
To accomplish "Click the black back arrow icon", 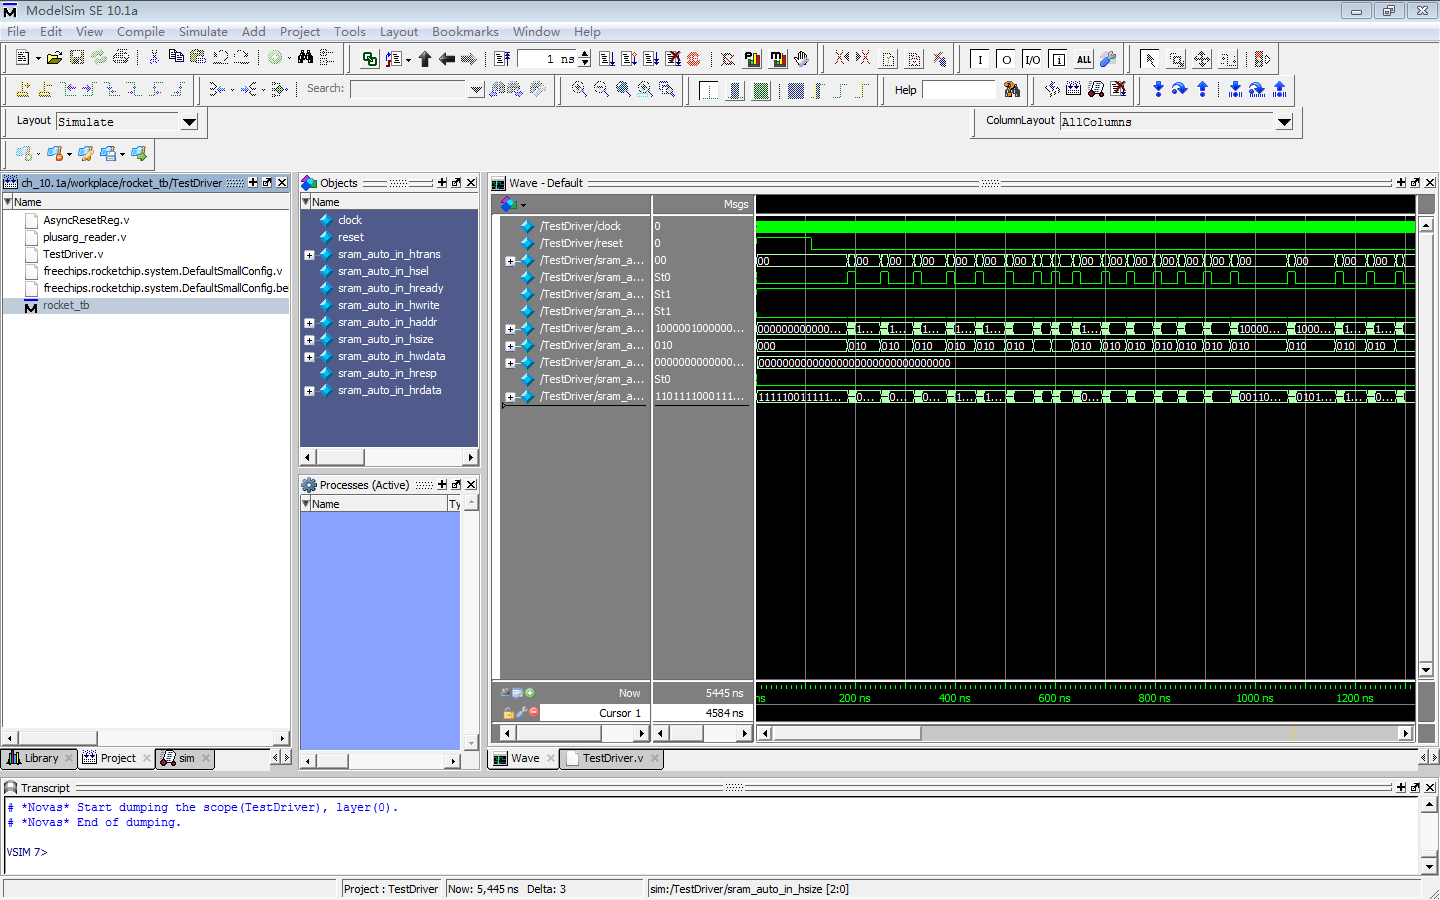I will point(447,59).
